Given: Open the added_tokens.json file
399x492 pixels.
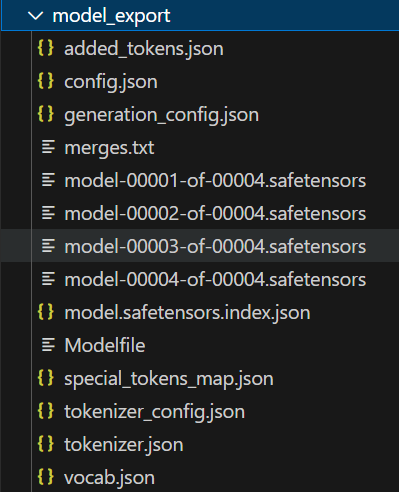Looking at the screenshot, I should point(144,49).
